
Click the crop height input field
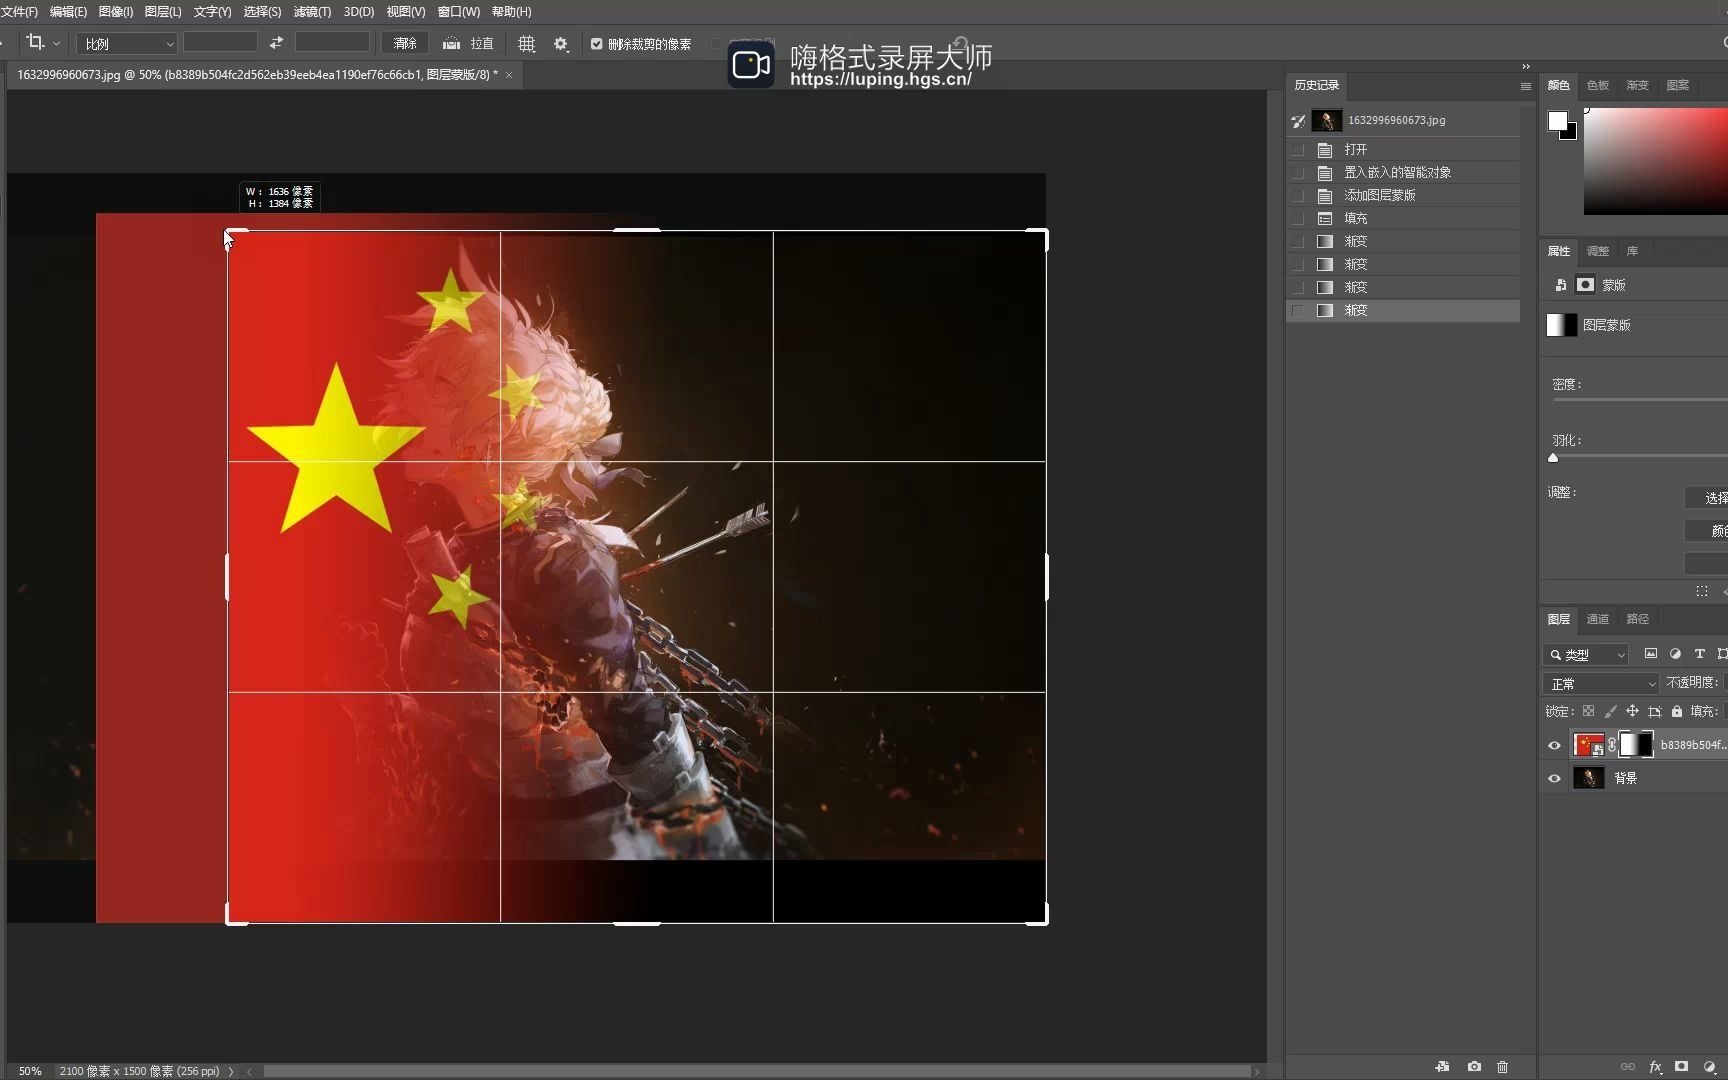(x=332, y=43)
